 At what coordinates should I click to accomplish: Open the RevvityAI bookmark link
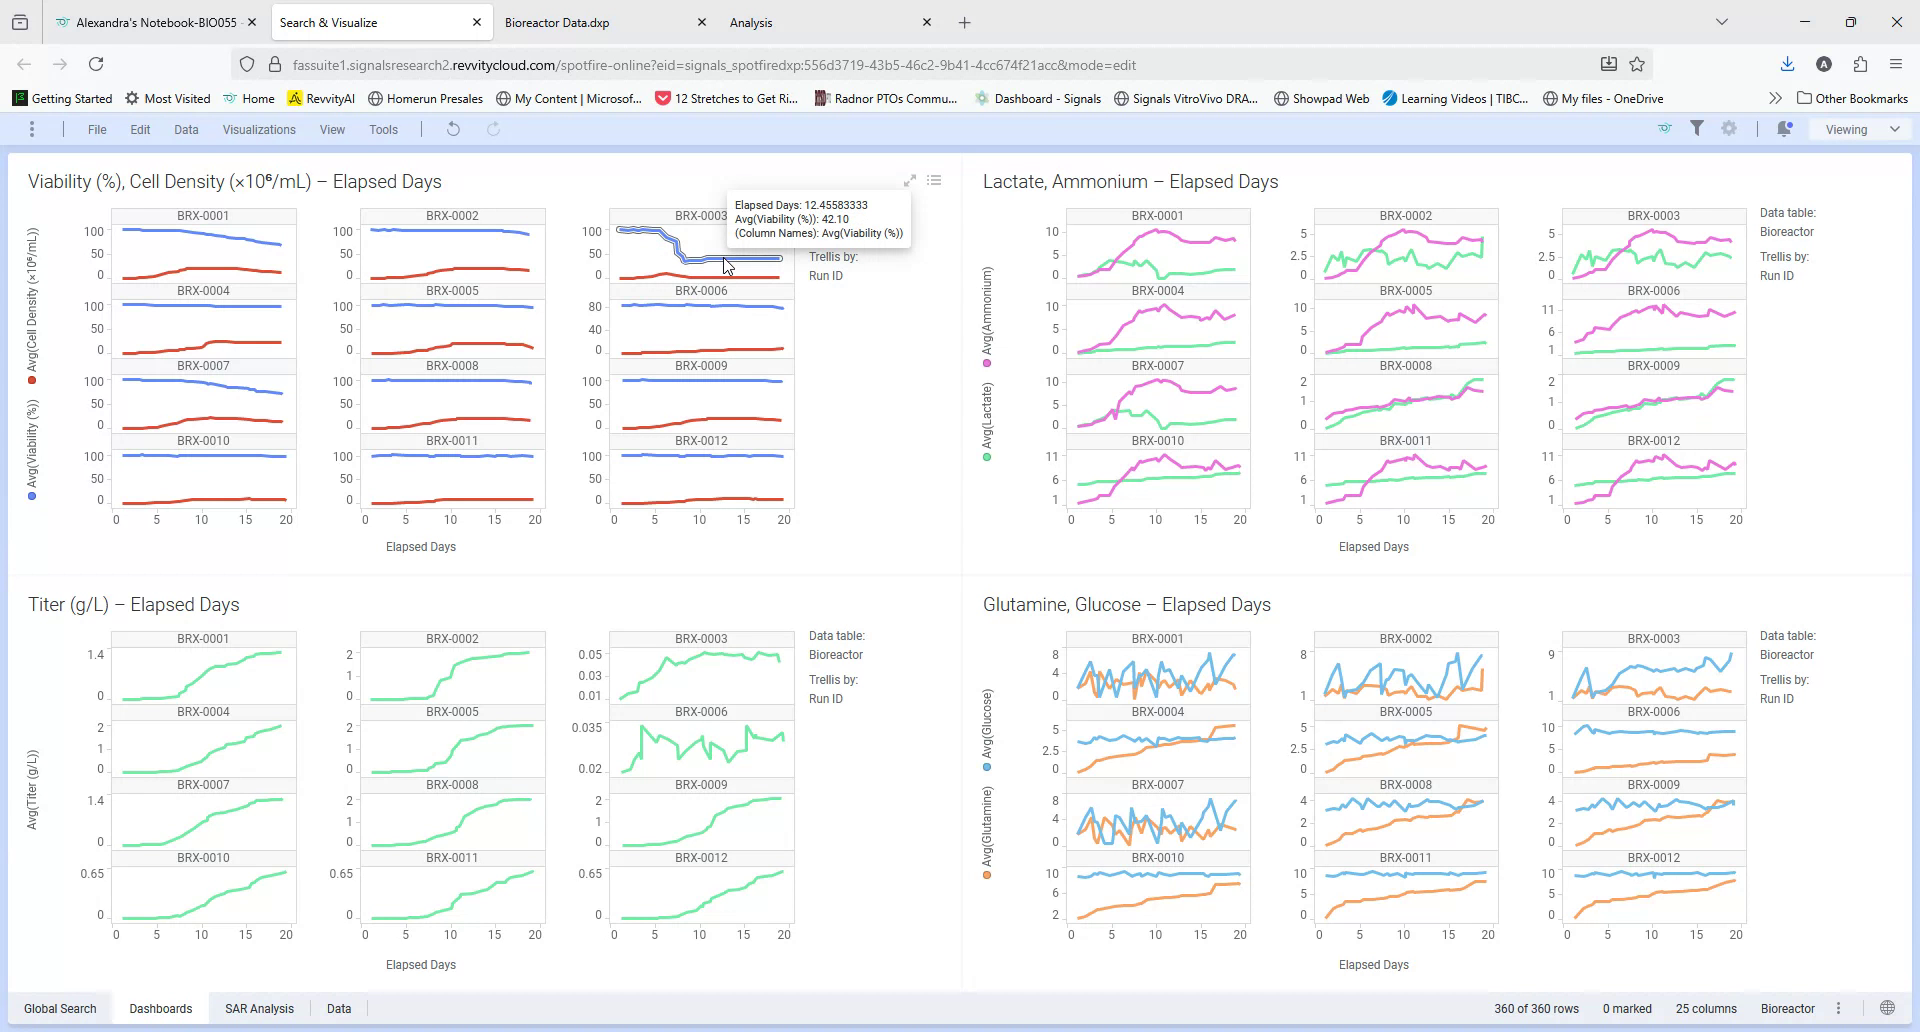pyautogui.click(x=321, y=98)
